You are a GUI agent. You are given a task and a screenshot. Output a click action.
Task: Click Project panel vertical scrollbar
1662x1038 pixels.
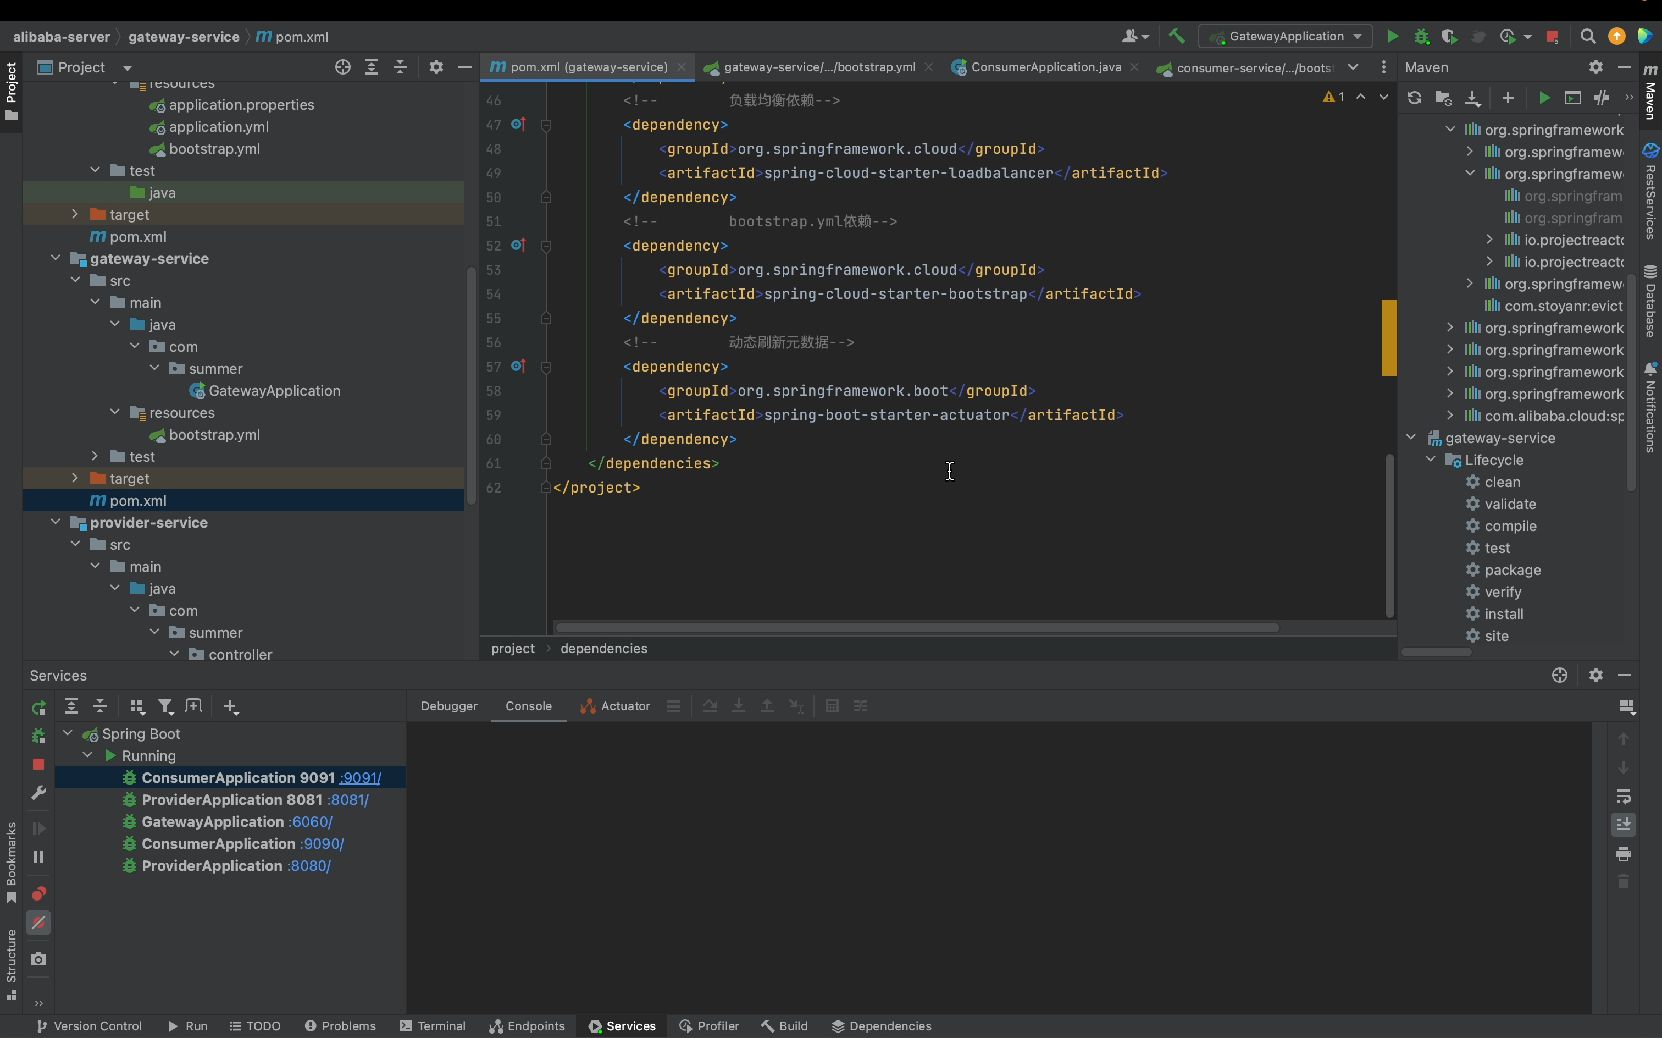tap(470, 385)
